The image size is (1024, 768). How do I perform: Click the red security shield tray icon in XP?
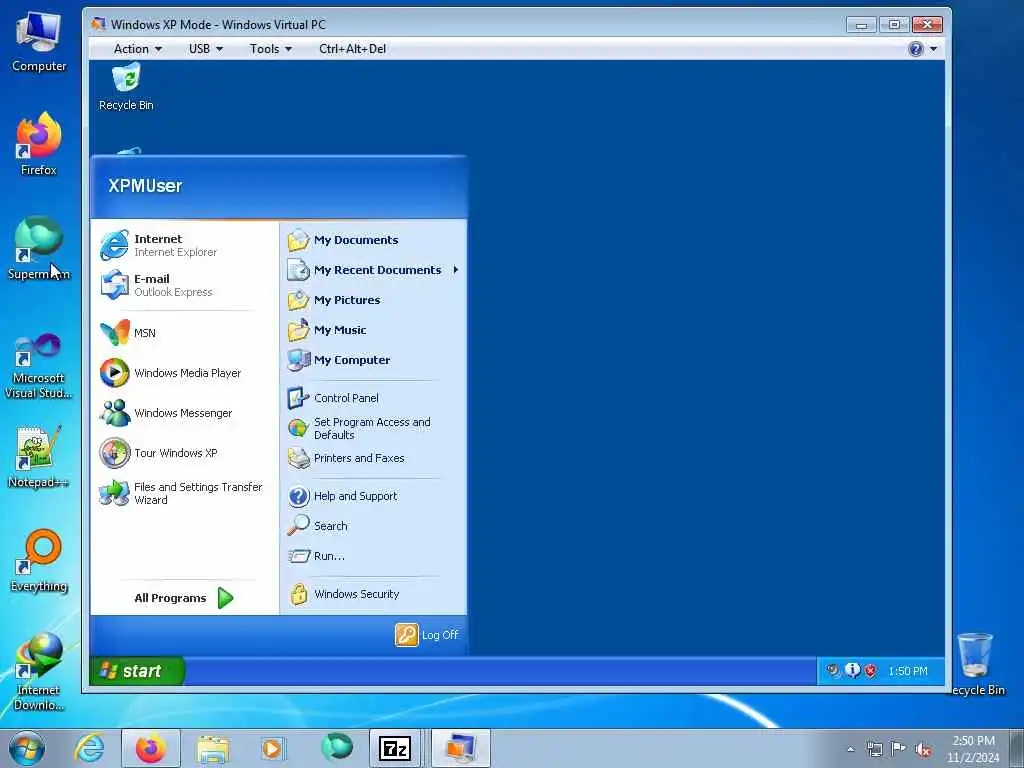tap(871, 671)
